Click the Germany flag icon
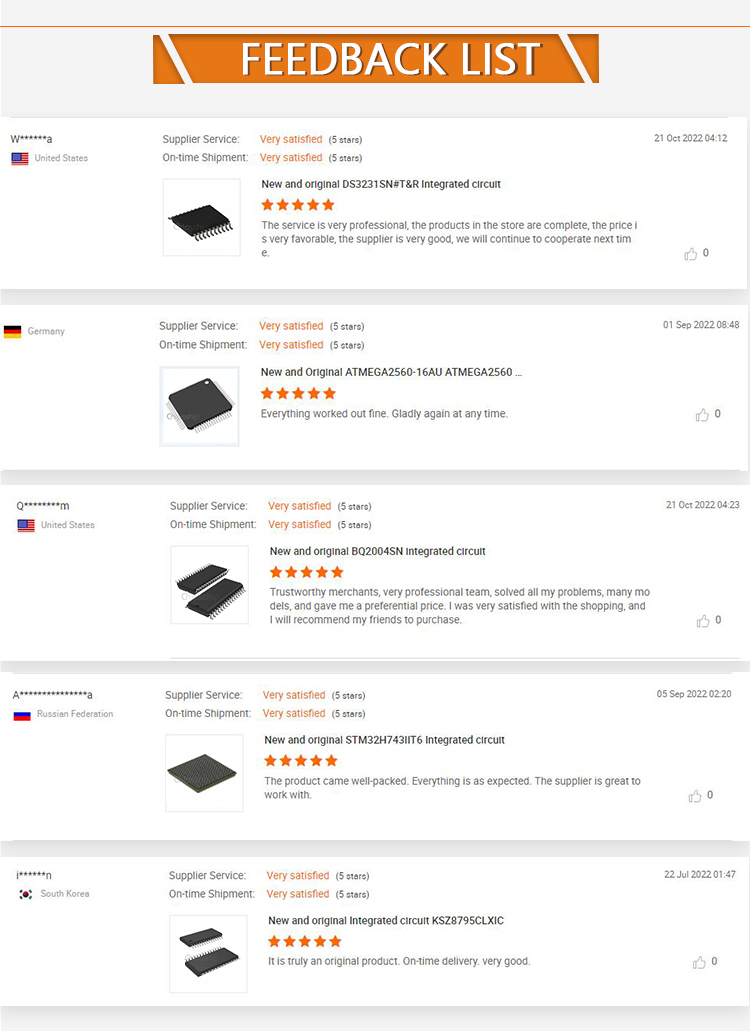This screenshot has height=1034, width=750. pyautogui.click(x=12, y=331)
